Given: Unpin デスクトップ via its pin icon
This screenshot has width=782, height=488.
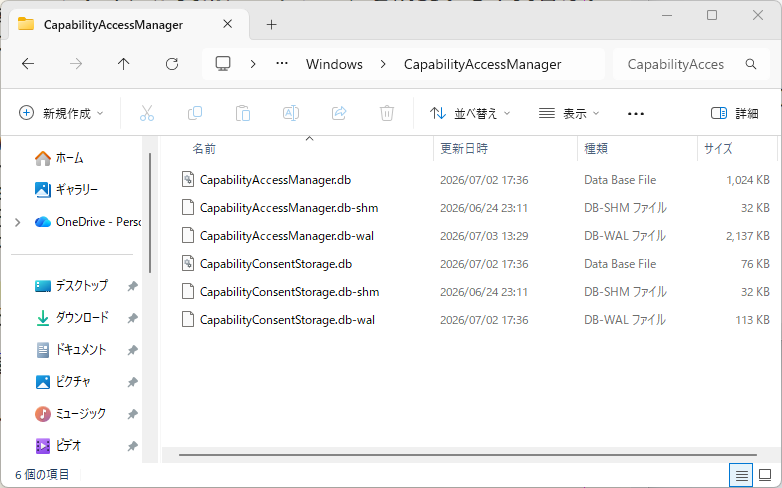Looking at the screenshot, I should 132,286.
